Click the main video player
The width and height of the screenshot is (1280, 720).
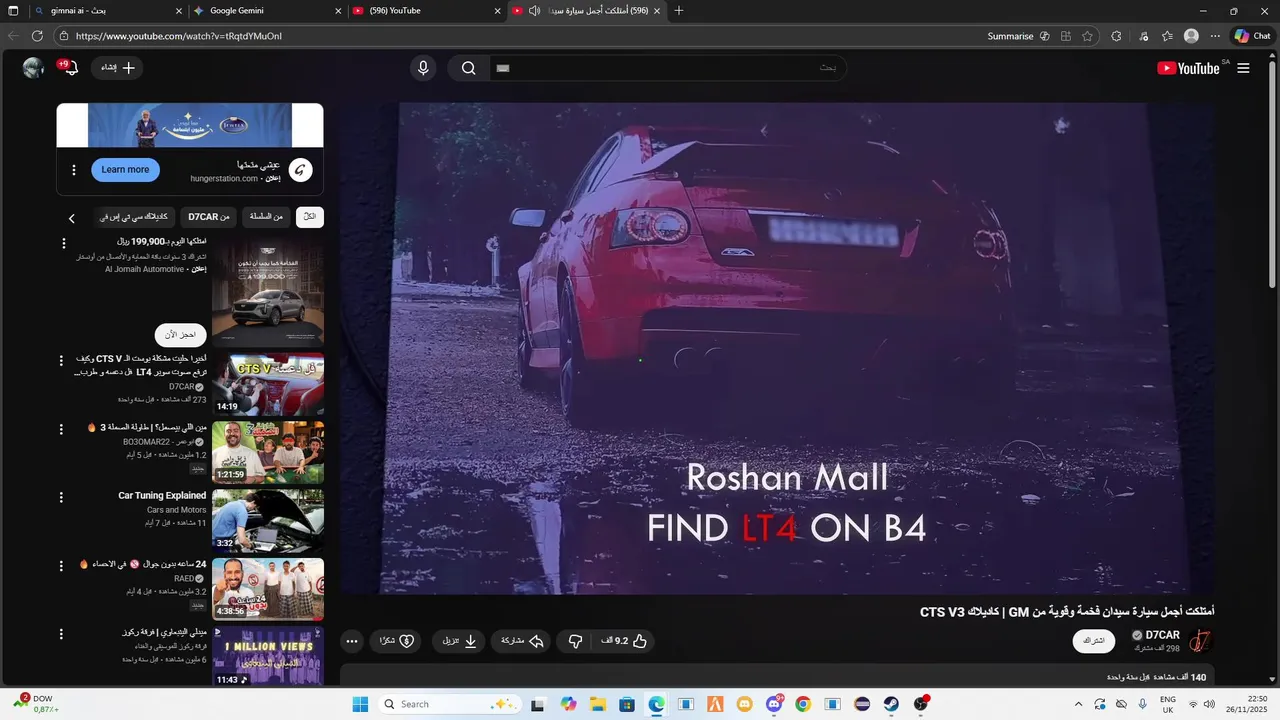tap(777, 349)
